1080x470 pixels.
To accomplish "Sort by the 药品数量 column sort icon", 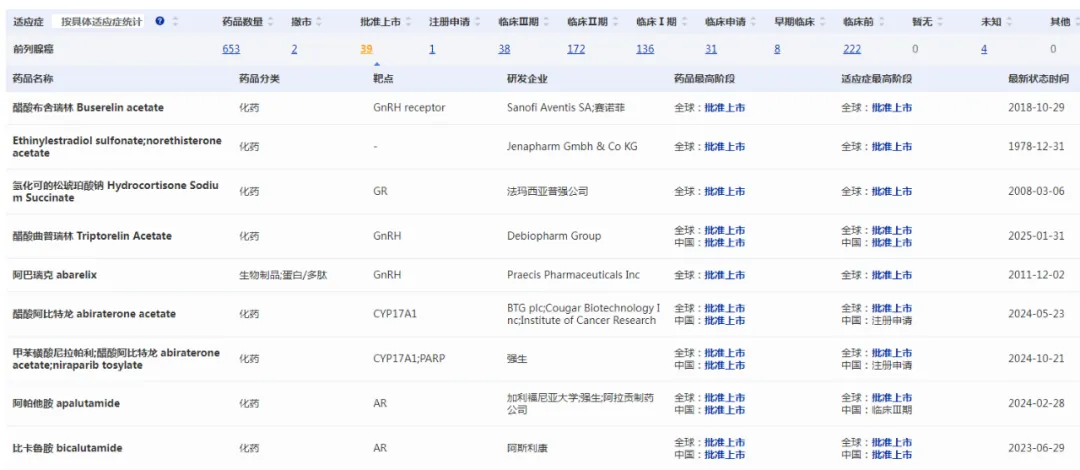I will point(272,21).
